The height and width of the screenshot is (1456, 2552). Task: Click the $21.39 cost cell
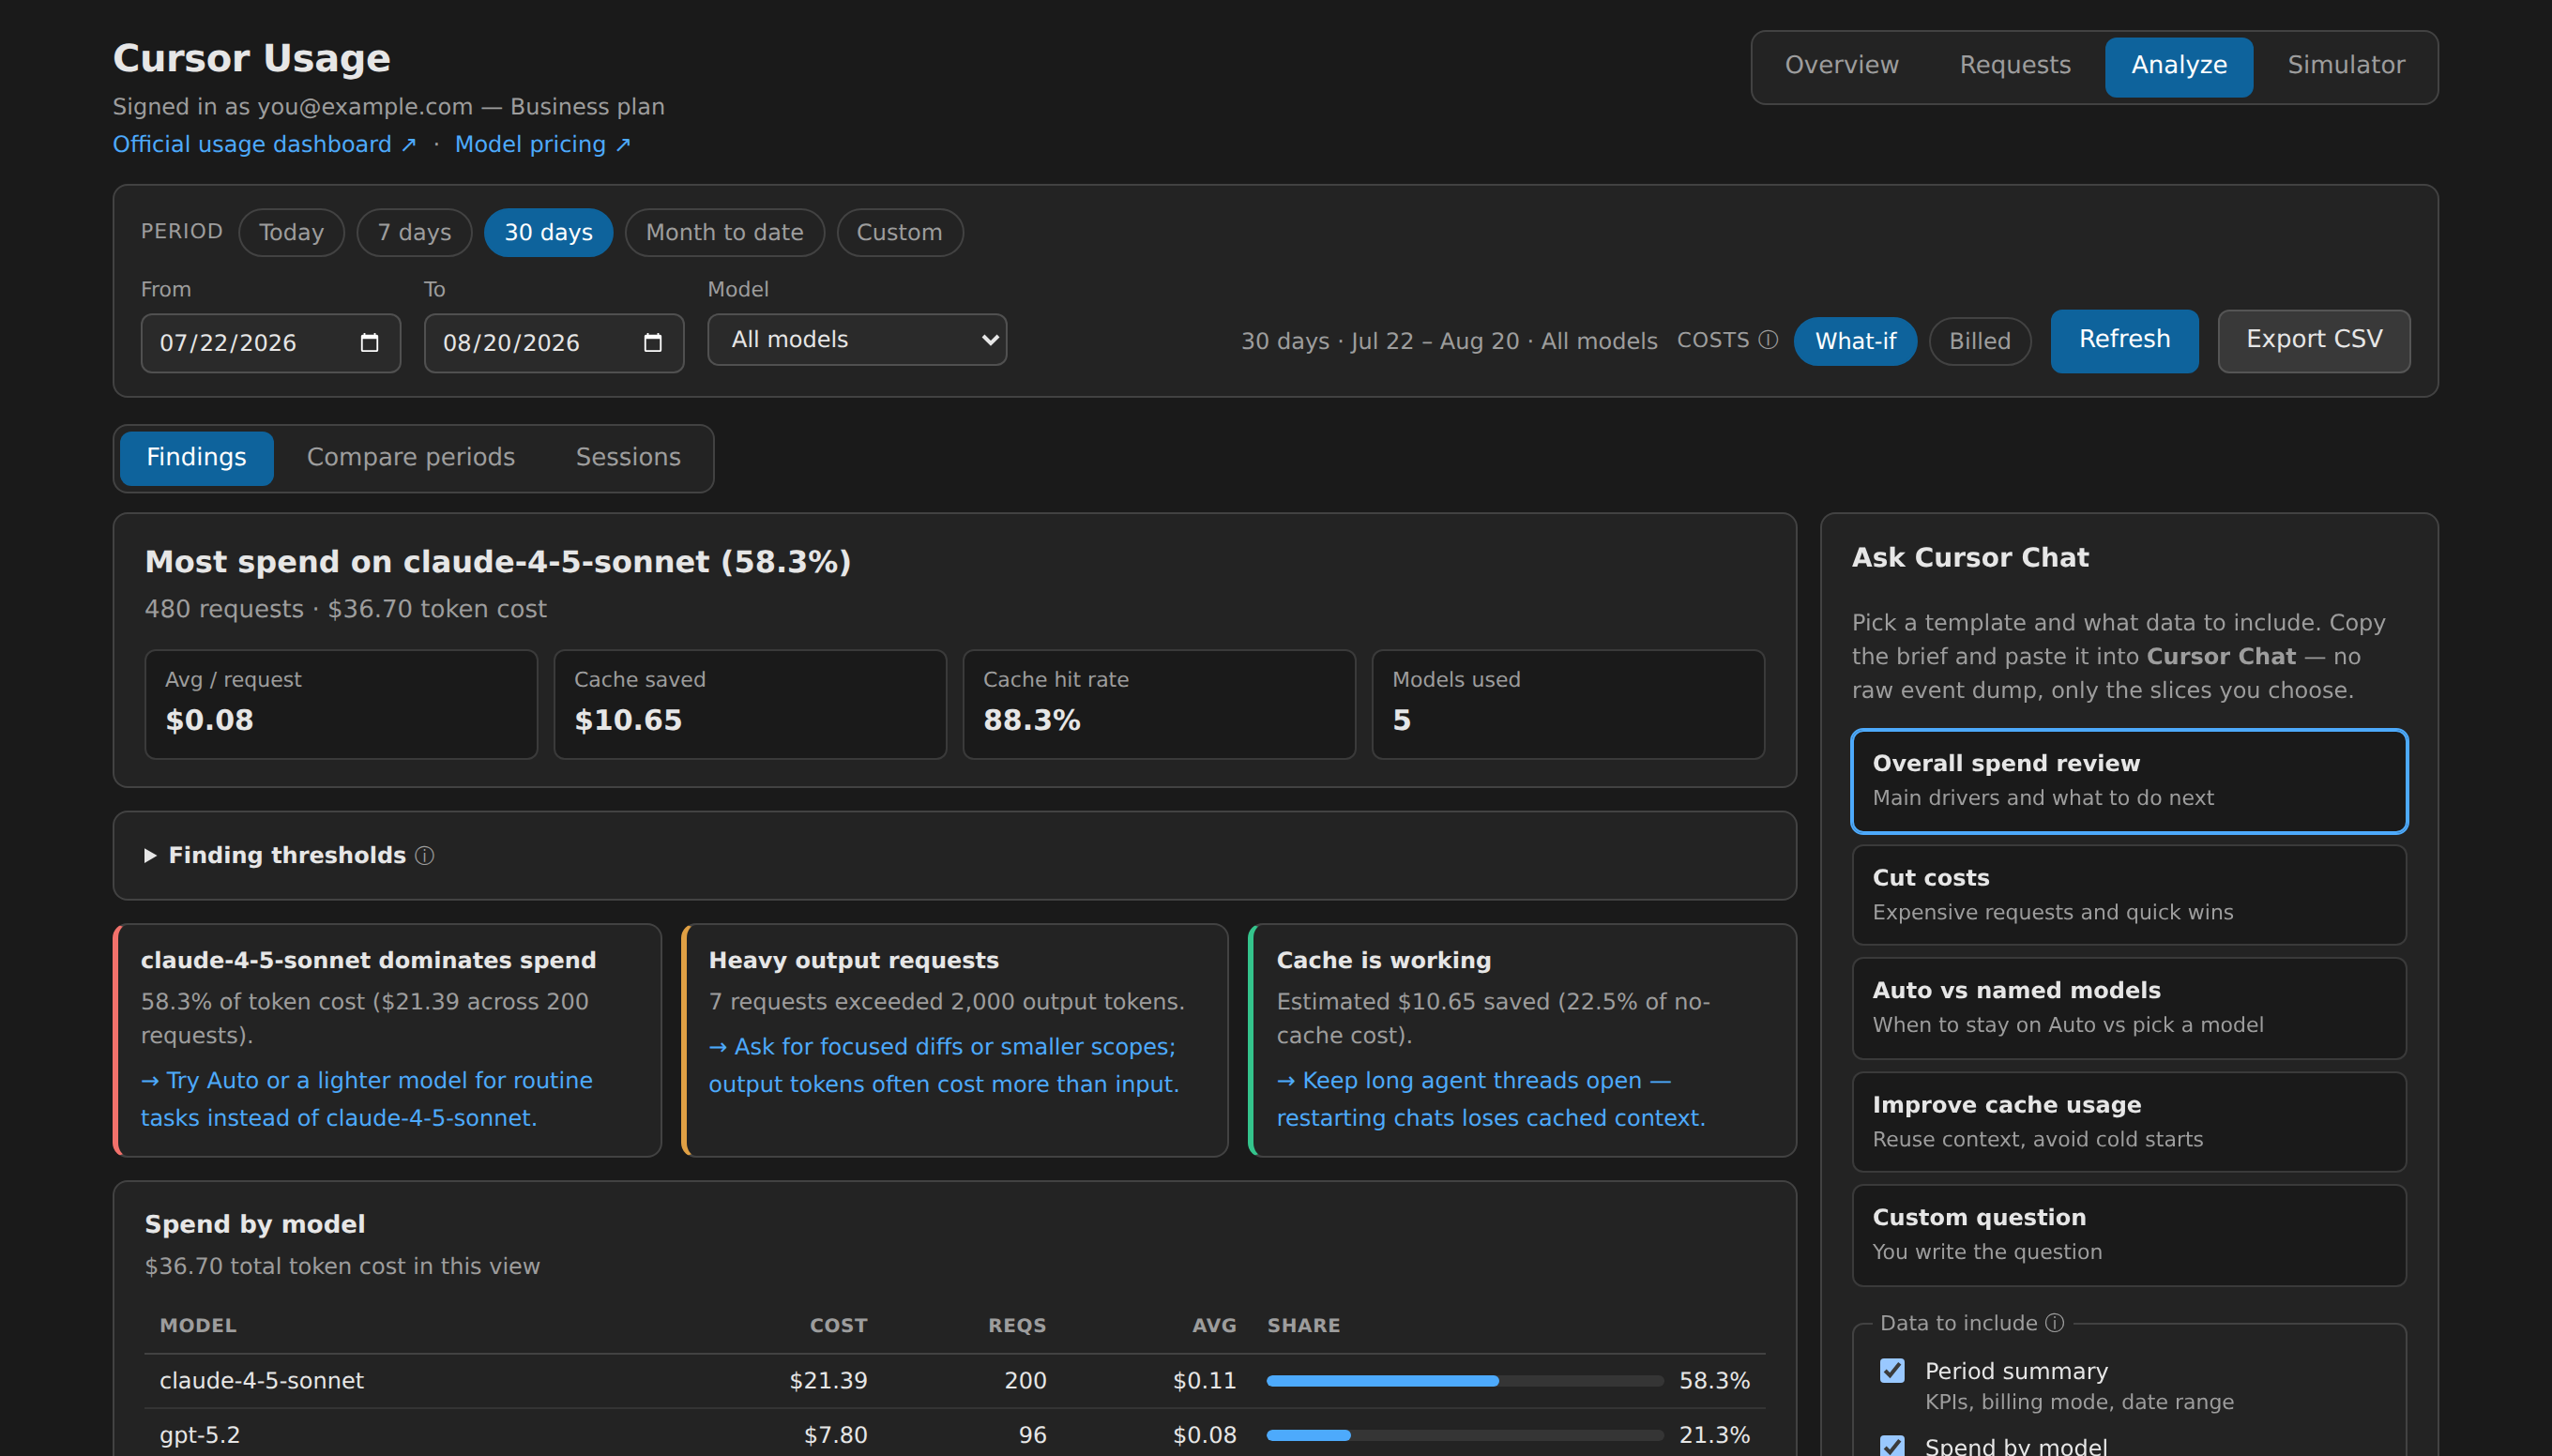pyautogui.click(x=828, y=1381)
